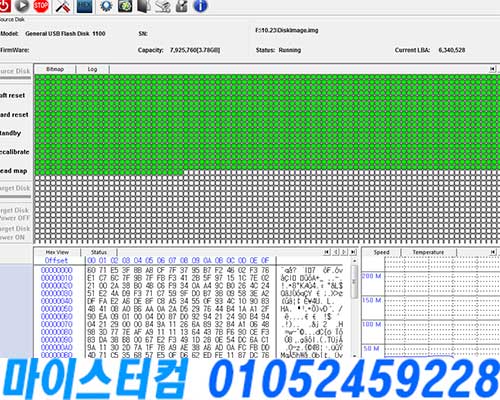Click hex offset row 0000020
Screen dimensions: 500x400
click(57, 285)
